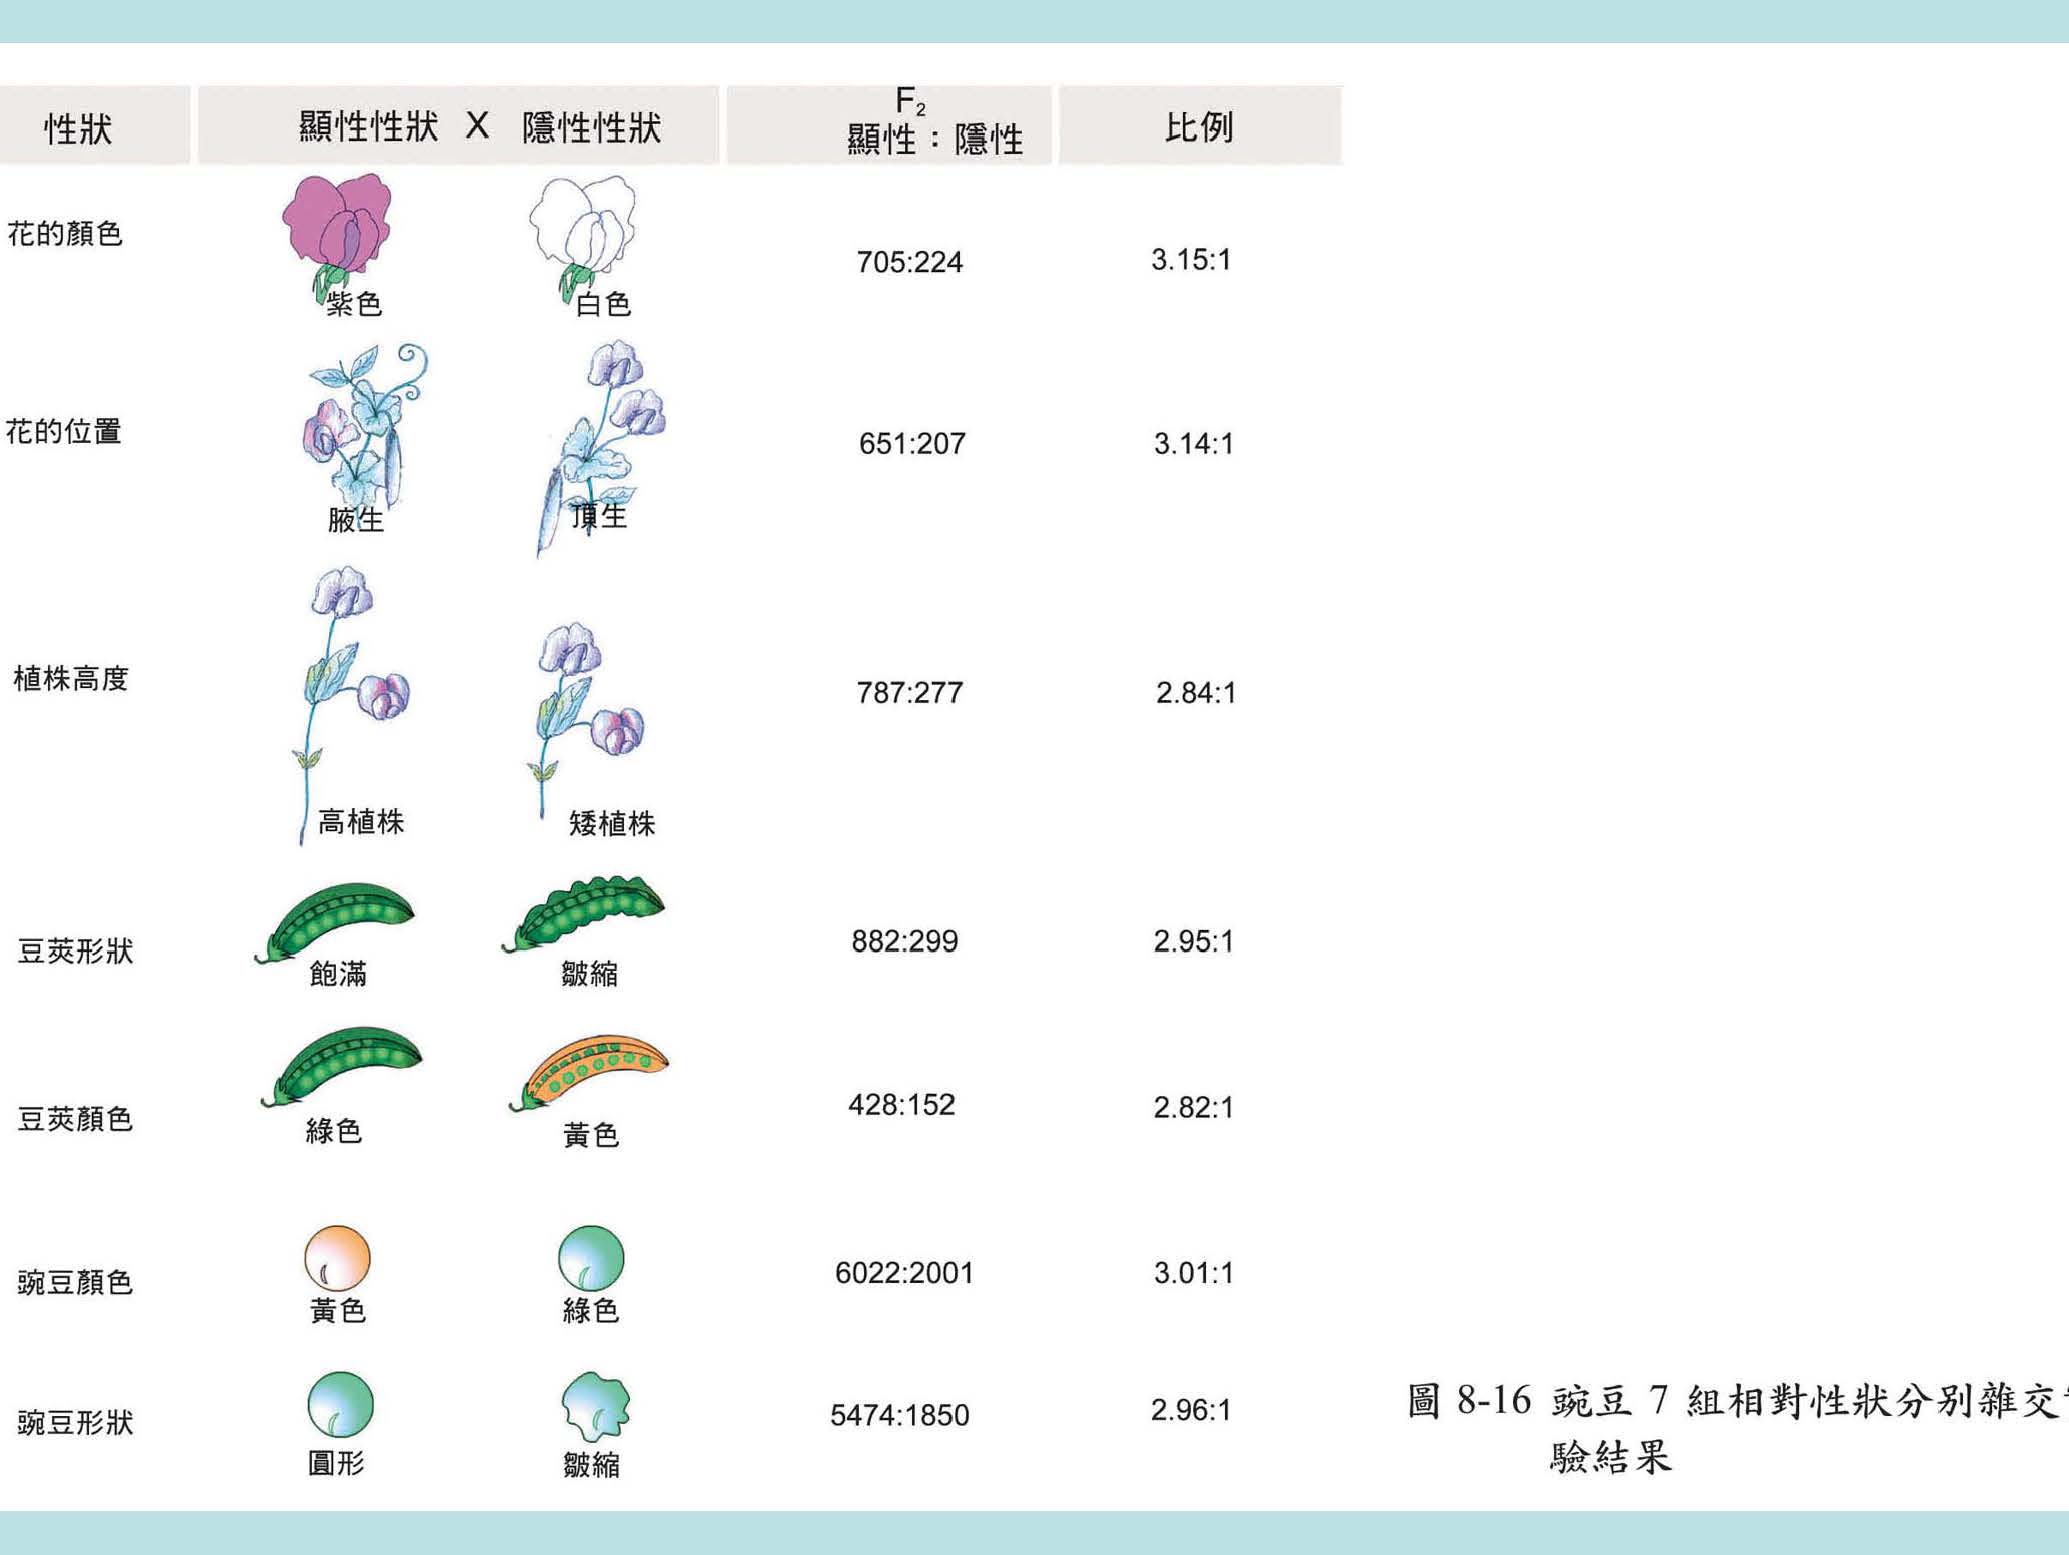Click the yellow pod illustration (黃色)
The image size is (2069, 1555).
(592, 1070)
